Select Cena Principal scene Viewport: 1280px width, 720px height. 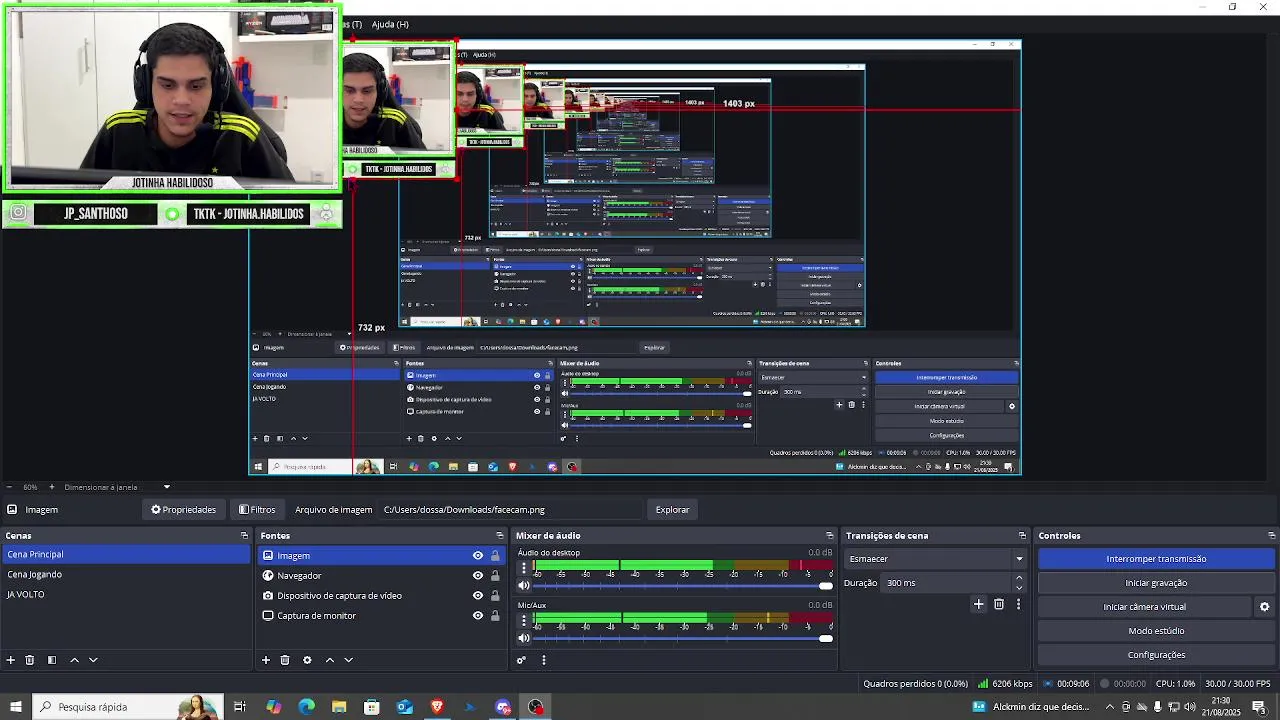click(126, 555)
